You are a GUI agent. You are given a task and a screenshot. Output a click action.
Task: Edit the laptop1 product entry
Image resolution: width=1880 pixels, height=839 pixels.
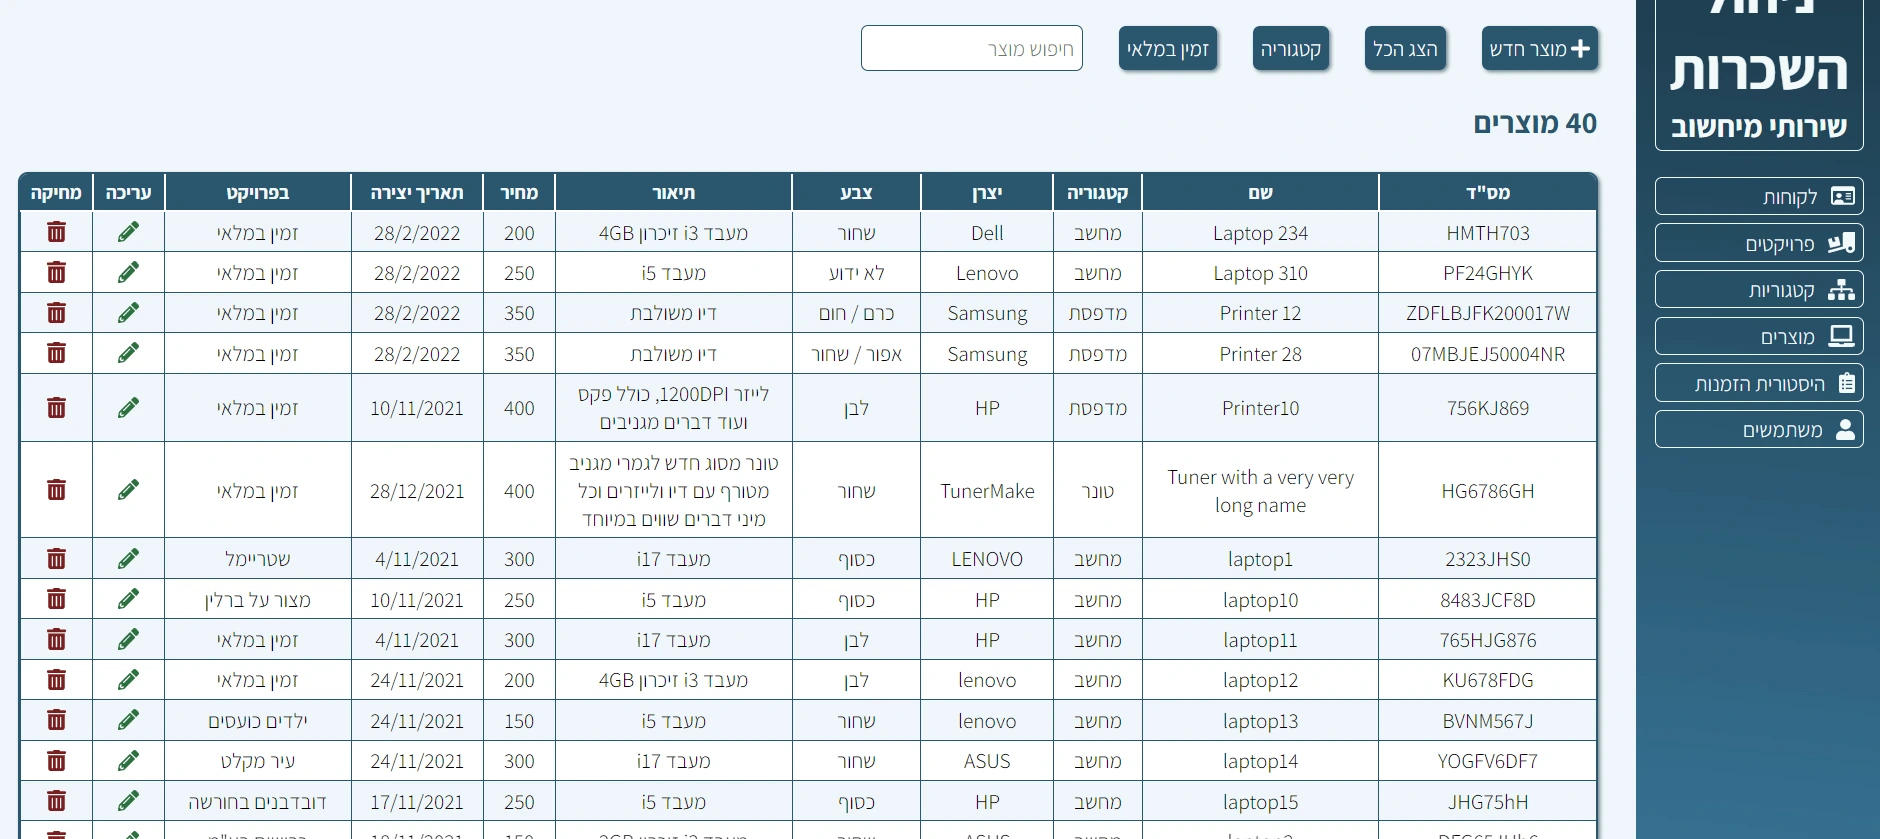128,559
